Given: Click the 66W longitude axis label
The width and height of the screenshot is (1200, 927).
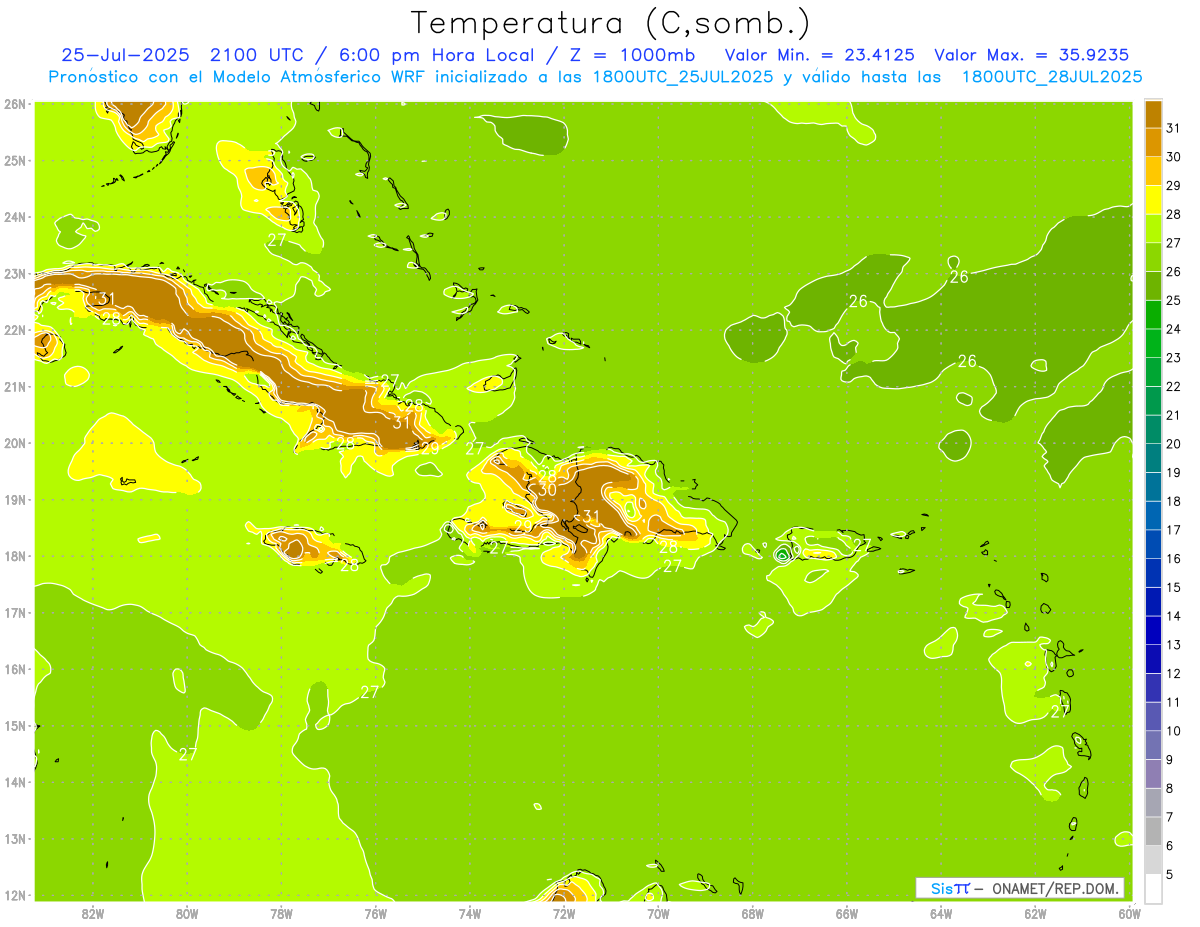Looking at the screenshot, I should pos(847,913).
